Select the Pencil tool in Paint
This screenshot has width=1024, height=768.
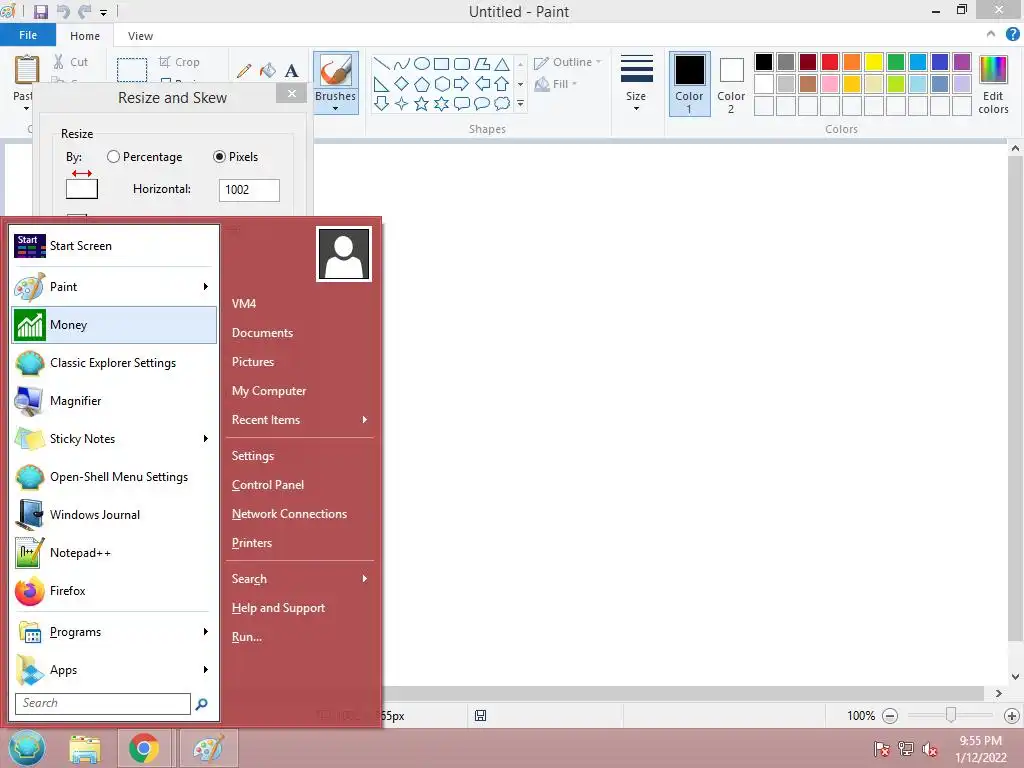point(244,71)
